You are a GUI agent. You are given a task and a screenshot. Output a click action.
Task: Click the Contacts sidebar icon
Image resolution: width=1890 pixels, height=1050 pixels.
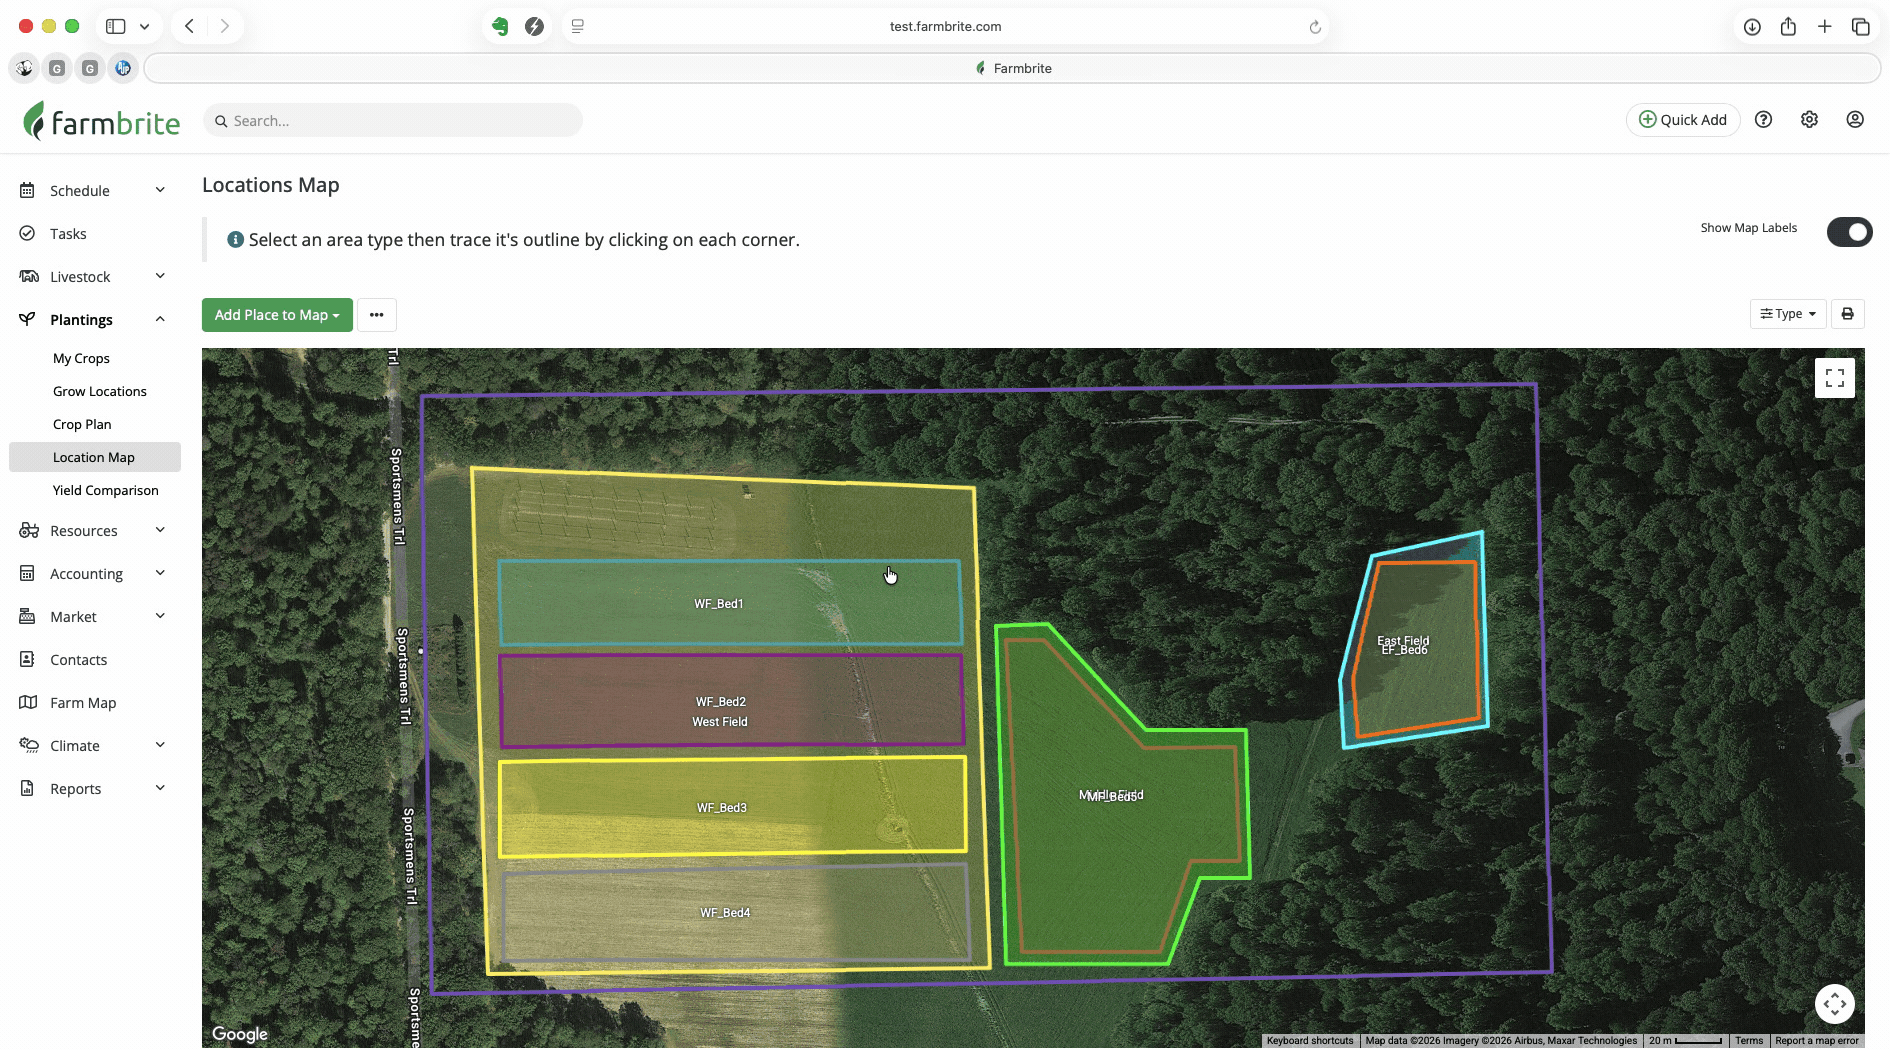[x=27, y=660]
